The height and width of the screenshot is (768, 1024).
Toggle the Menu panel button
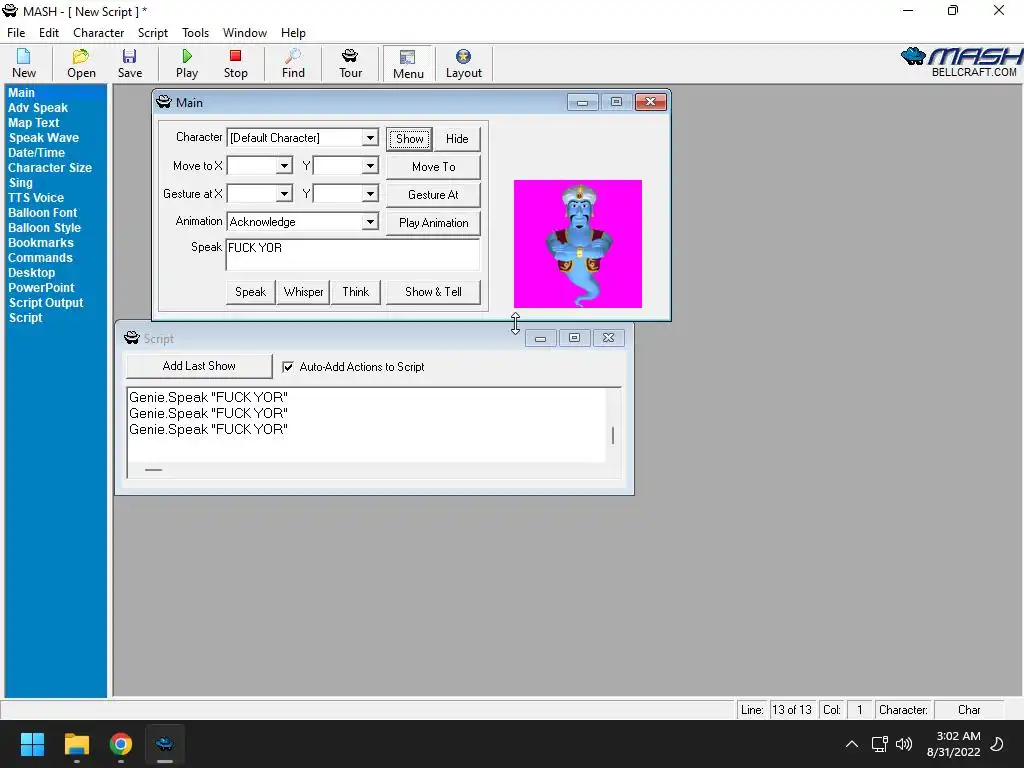click(408, 63)
